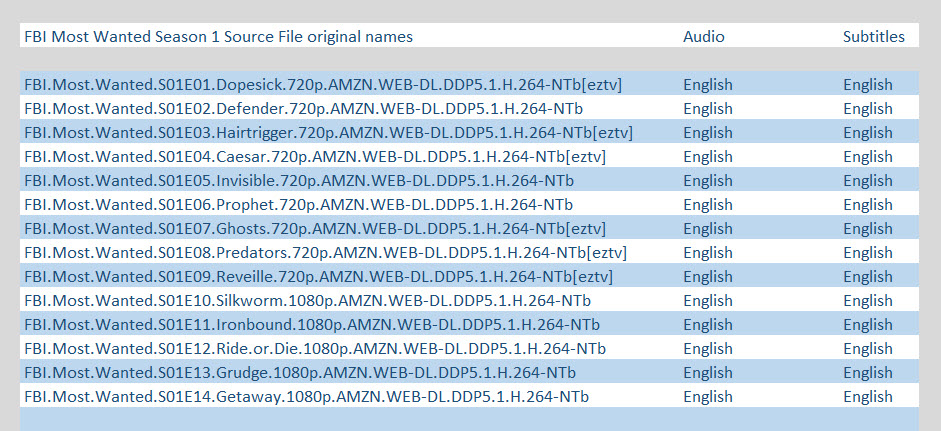Click Audio 'English' in the Silkworm row

point(708,301)
